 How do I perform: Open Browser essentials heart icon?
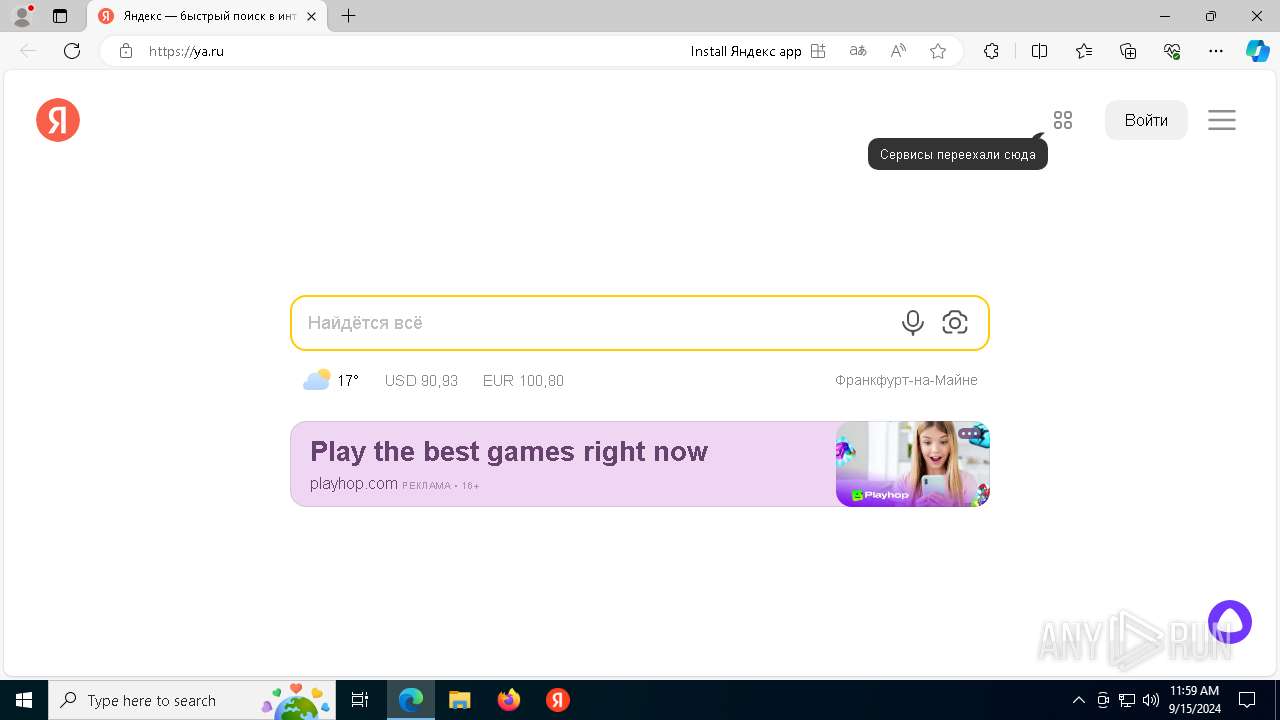1172,51
